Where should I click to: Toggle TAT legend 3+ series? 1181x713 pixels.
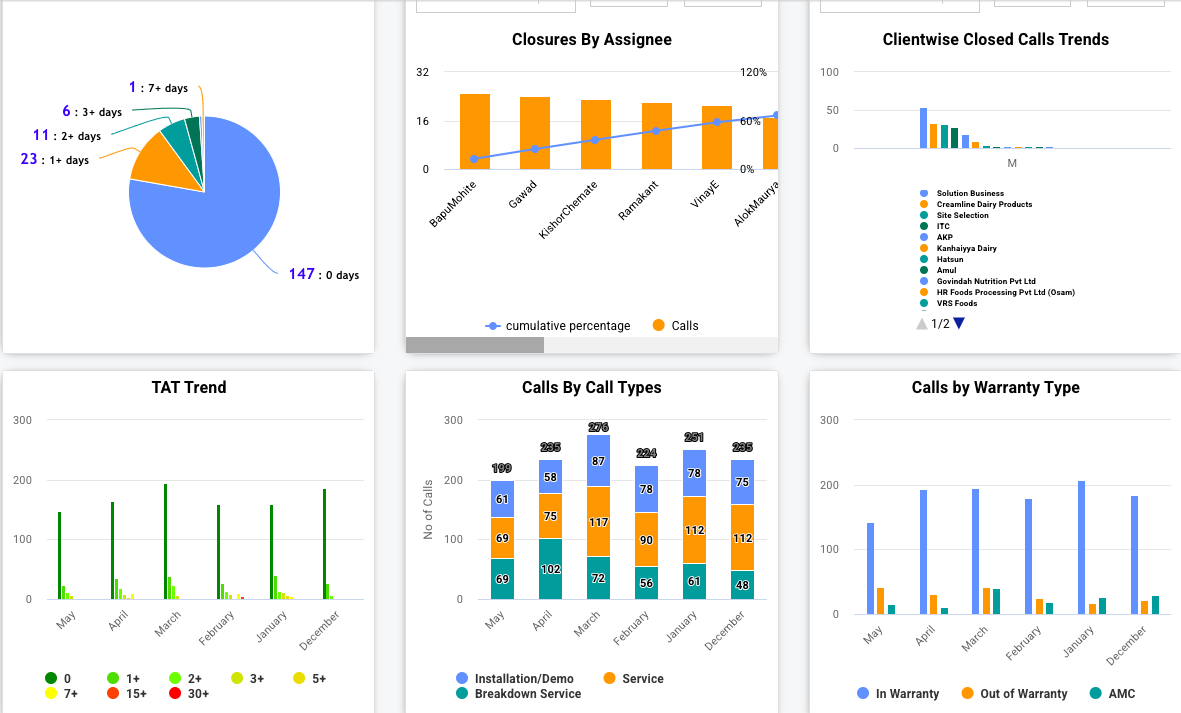click(x=248, y=678)
